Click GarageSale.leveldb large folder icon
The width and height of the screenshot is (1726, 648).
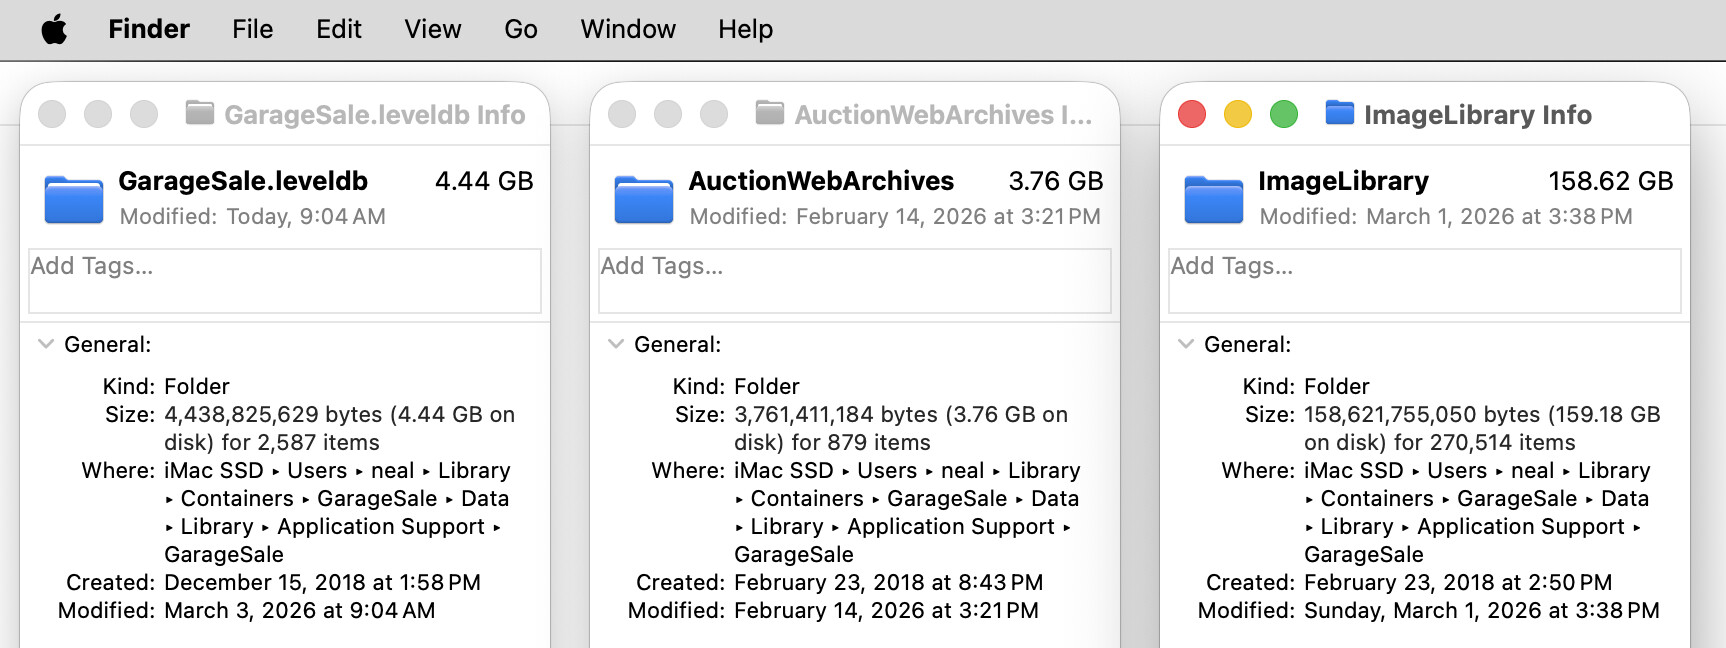[x=74, y=198]
